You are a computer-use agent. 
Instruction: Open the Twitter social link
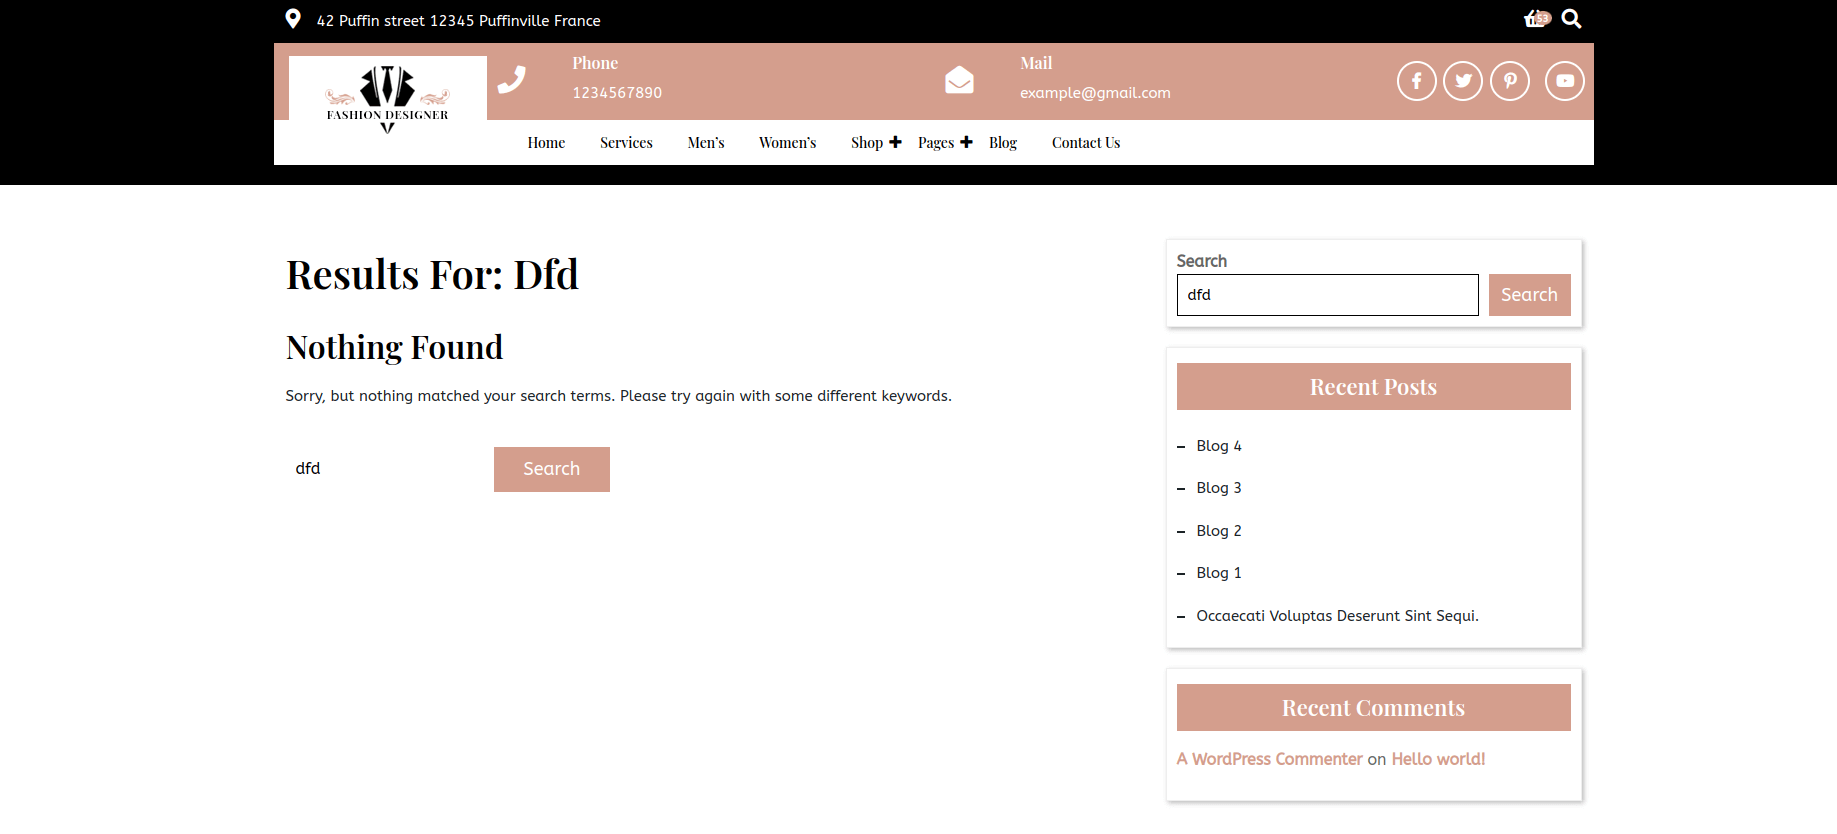click(1463, 81)
